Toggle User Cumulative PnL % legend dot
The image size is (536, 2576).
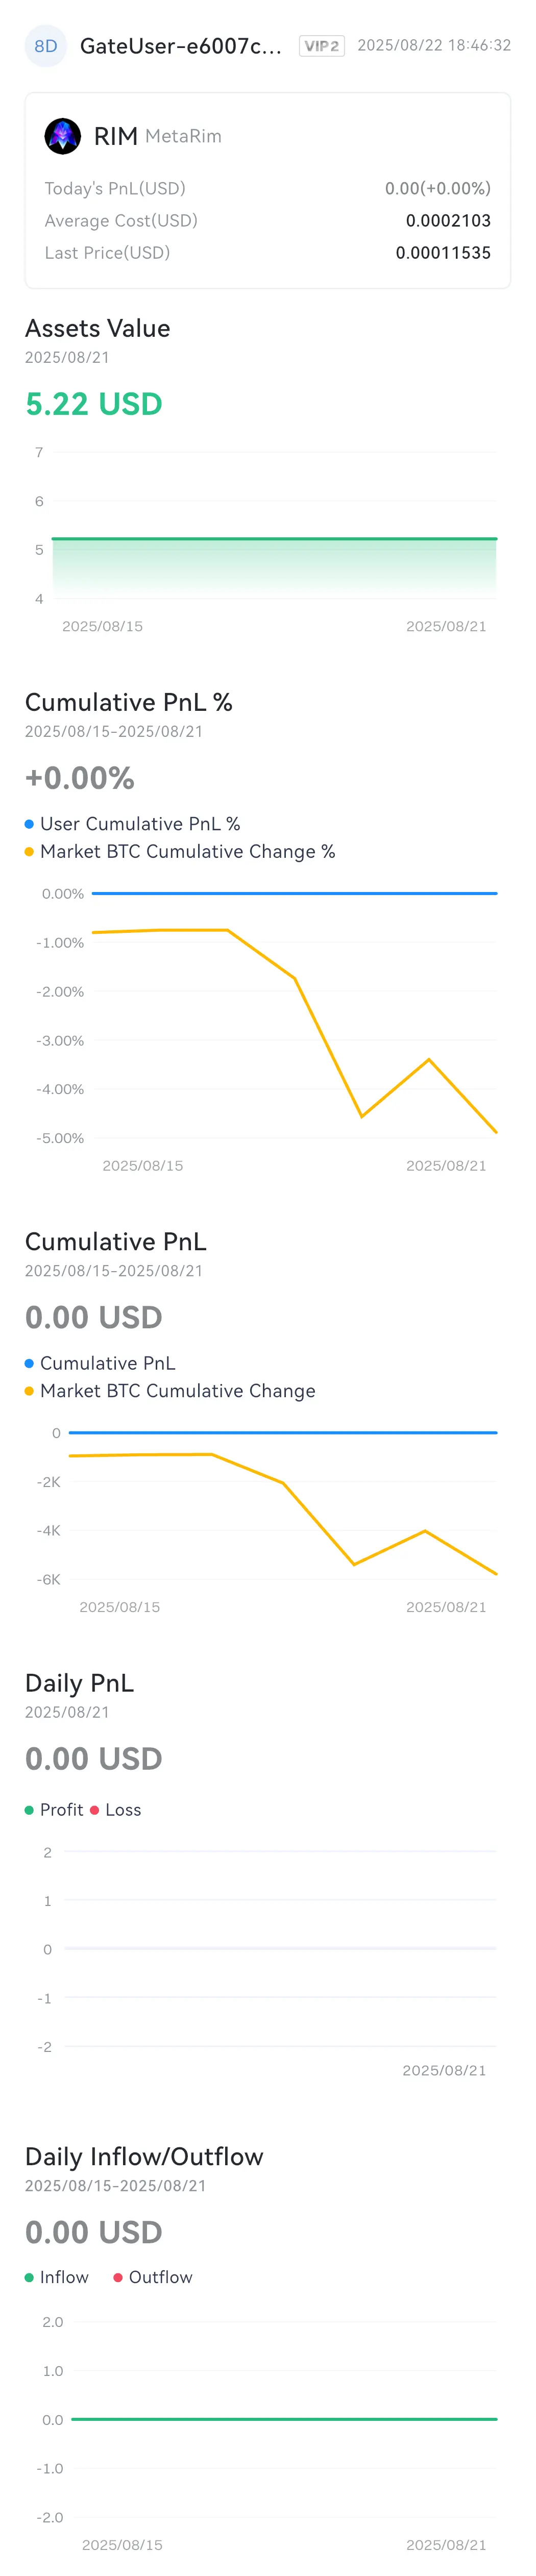point(29,824)
